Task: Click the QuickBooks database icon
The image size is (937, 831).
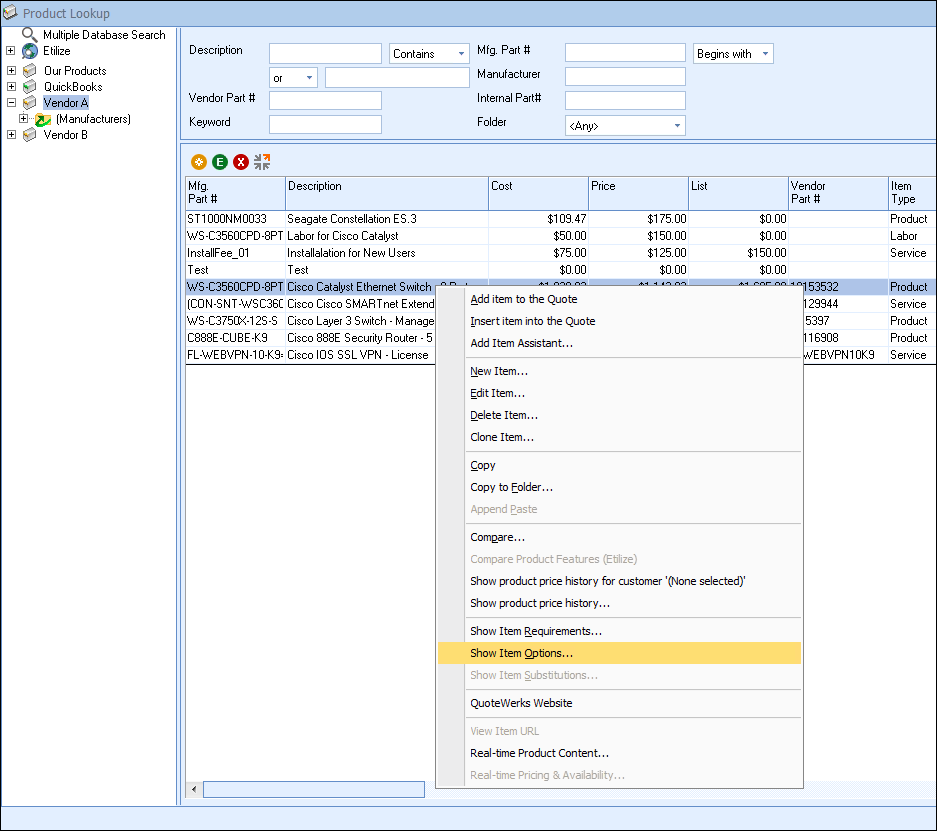Action: (x=30, y=87)
